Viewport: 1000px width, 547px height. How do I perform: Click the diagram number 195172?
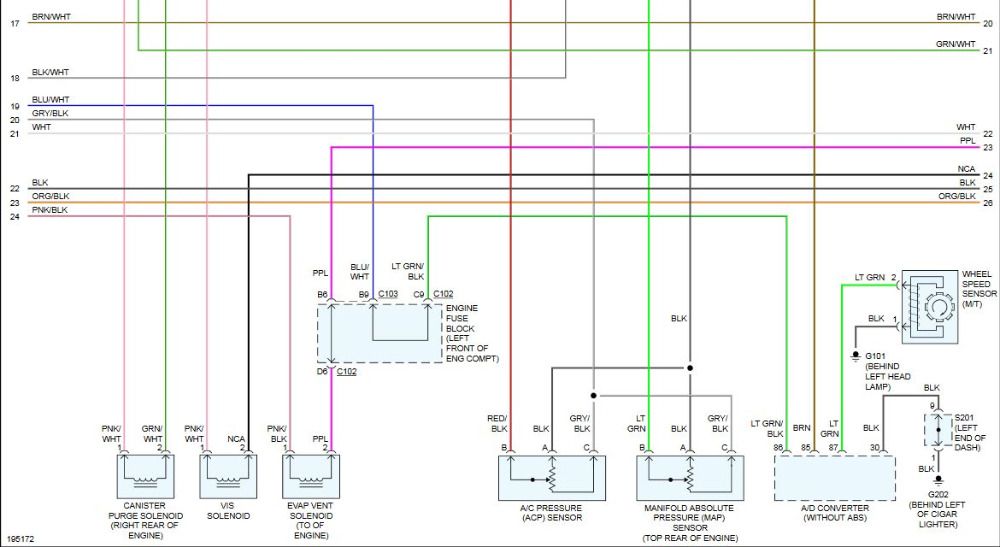point(22,539)
